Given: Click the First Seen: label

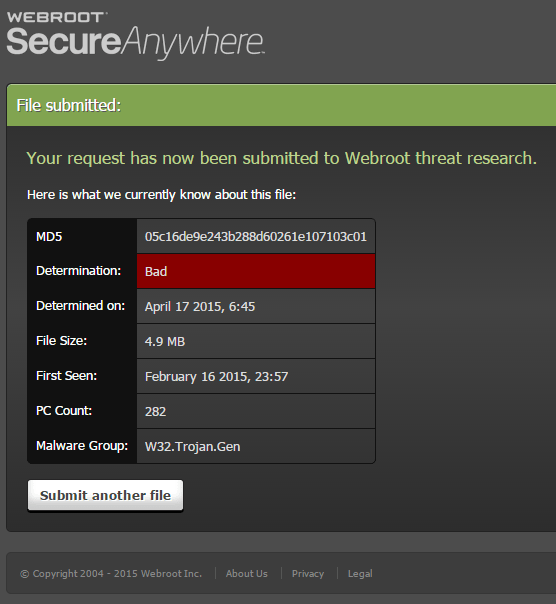Looking at the screenshot, I should pyautogui.click(x=67, y=376).
